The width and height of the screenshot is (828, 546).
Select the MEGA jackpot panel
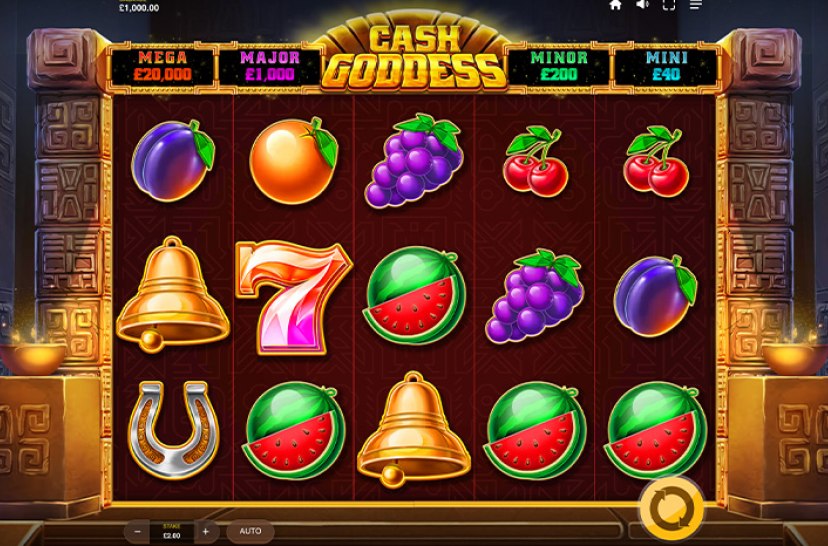(x=163, y=67)
